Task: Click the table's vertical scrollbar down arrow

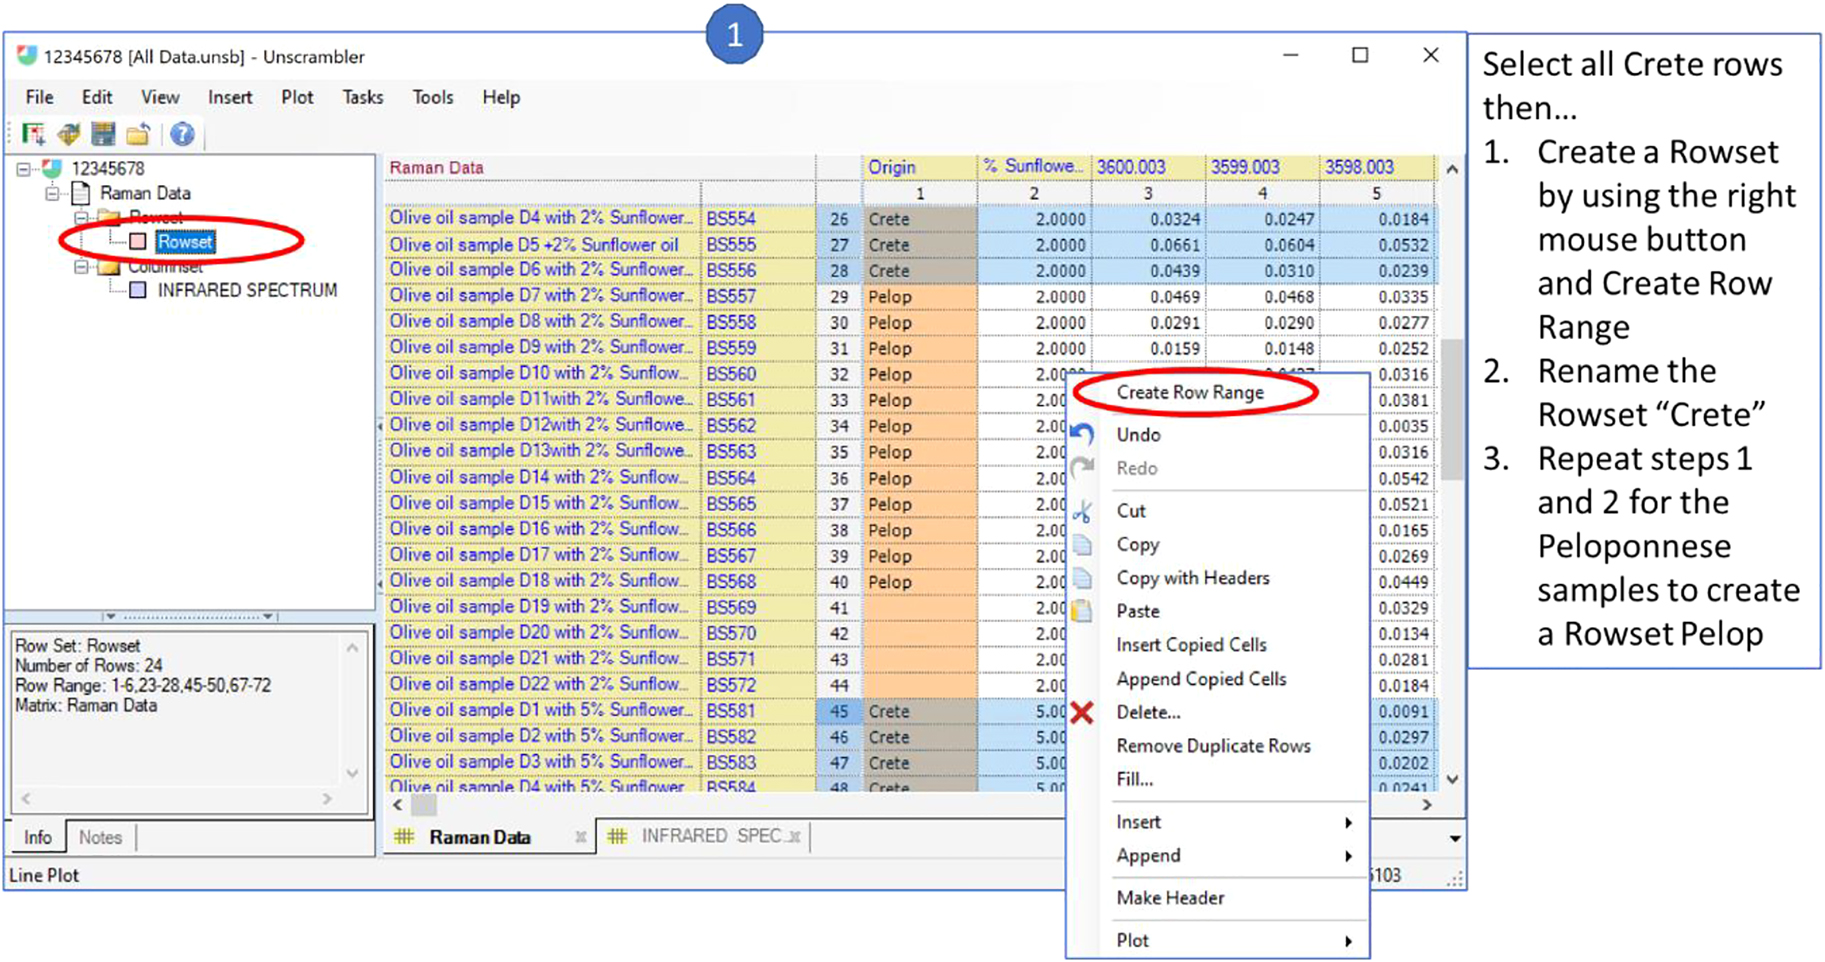Action: coord(1452,780)
